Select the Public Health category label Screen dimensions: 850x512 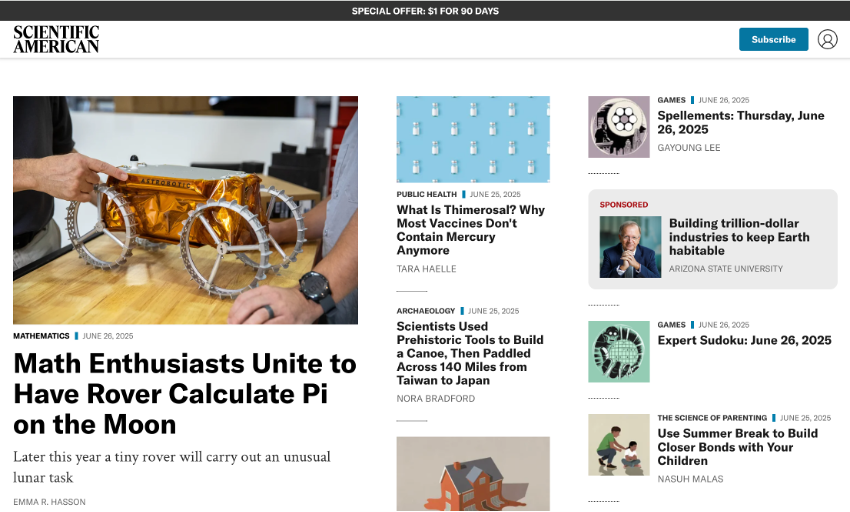click(x=427, y=194)
